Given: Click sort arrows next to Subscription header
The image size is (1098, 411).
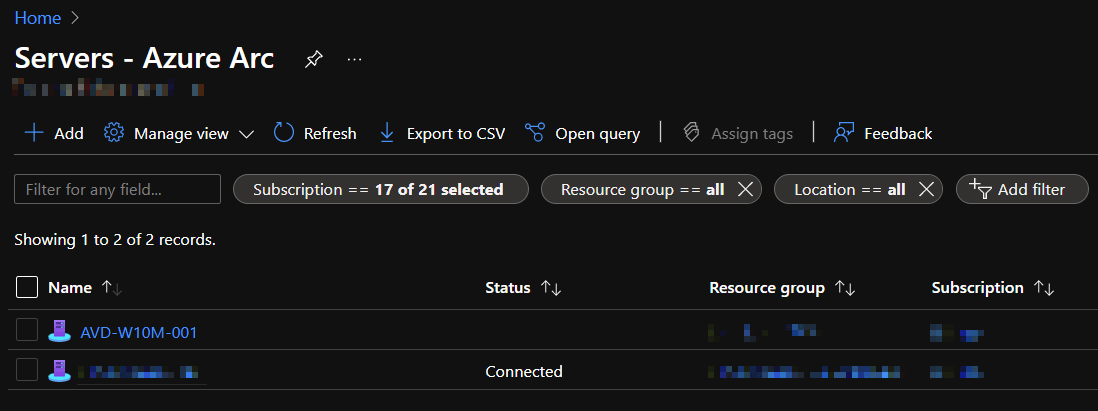Looking at the screenshot, I should (x=1044, y=288).
